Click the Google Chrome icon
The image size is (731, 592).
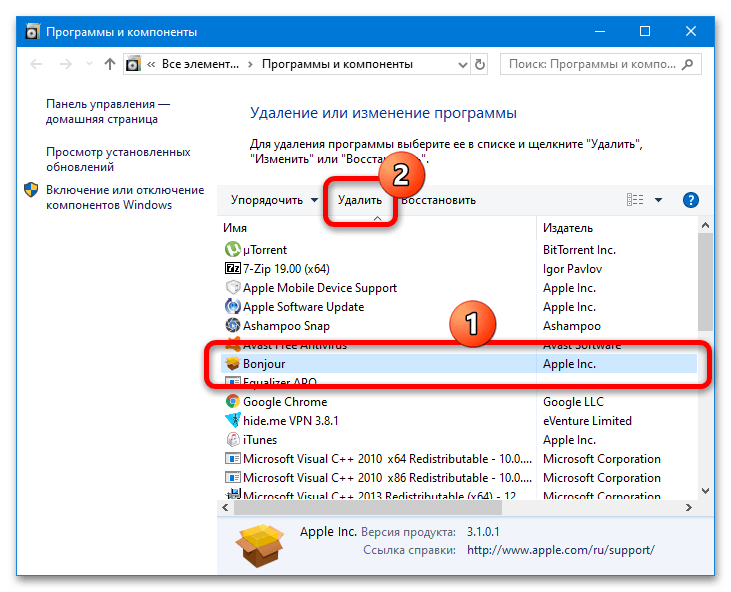tap(232, 401)
